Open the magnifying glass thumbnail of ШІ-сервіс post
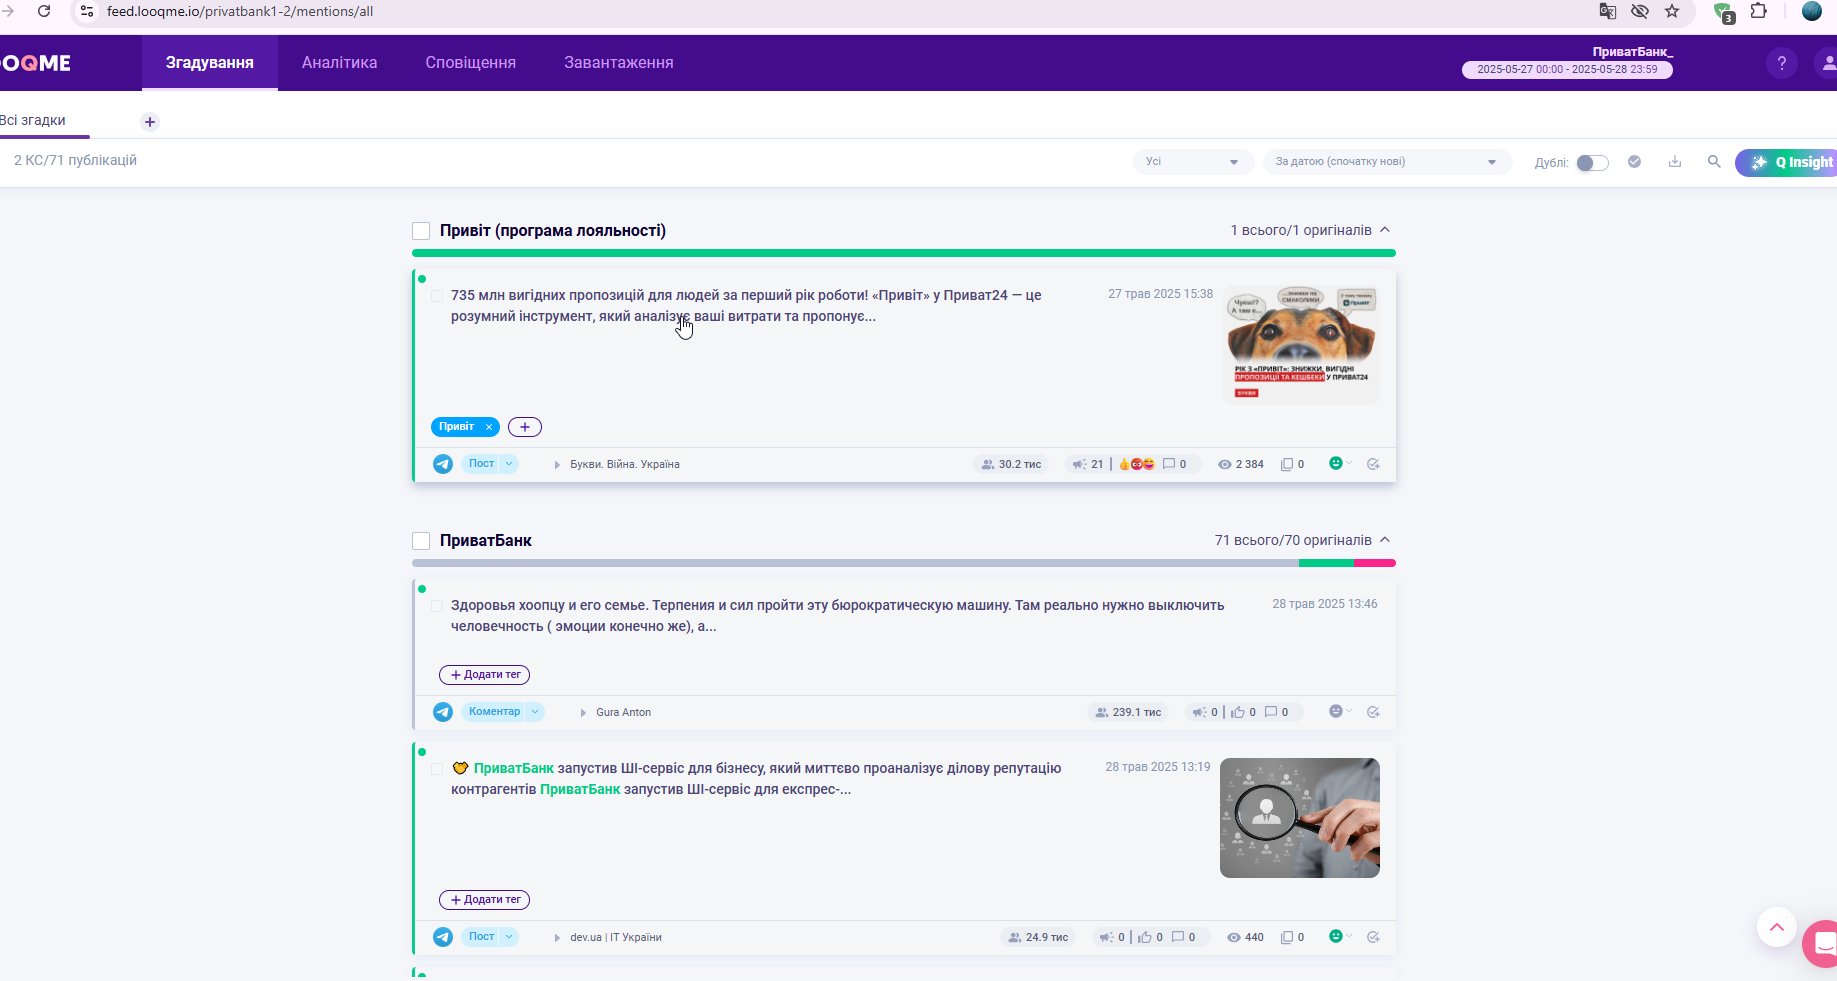1837x981 pixels. point(1300,818)
